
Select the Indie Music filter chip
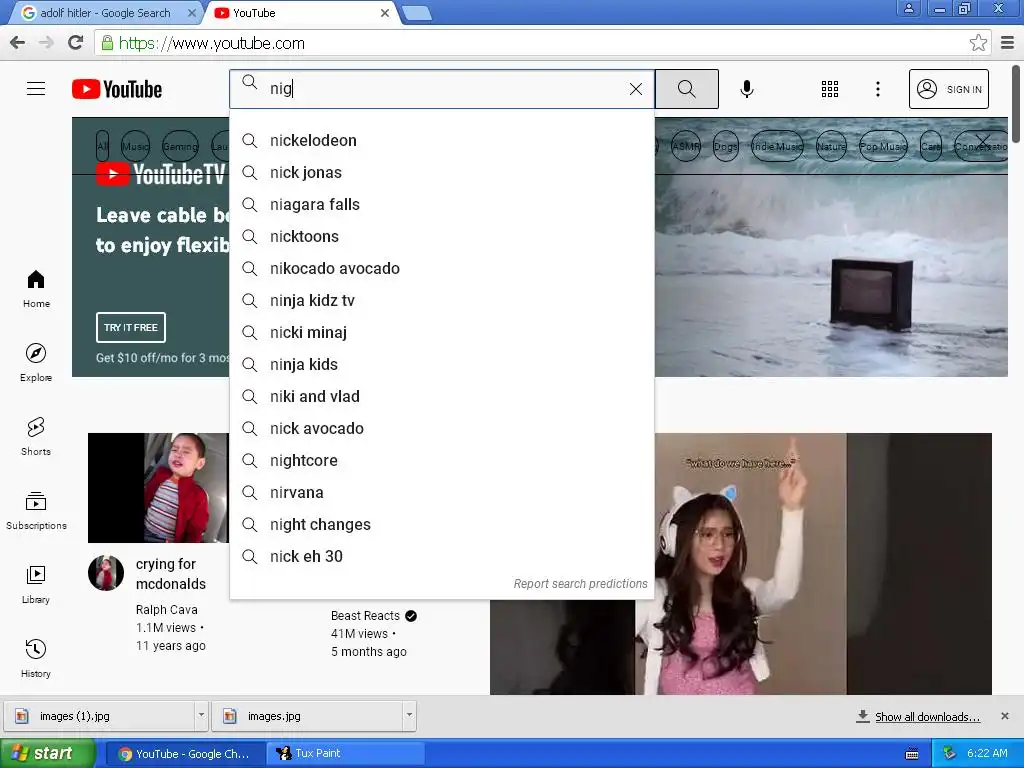click(776, 146)
